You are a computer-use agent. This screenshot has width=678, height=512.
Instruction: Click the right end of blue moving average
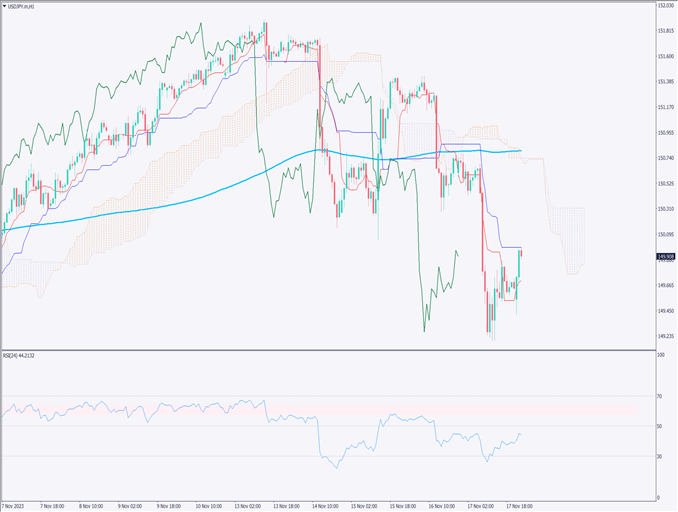click(x=518, y=151)
